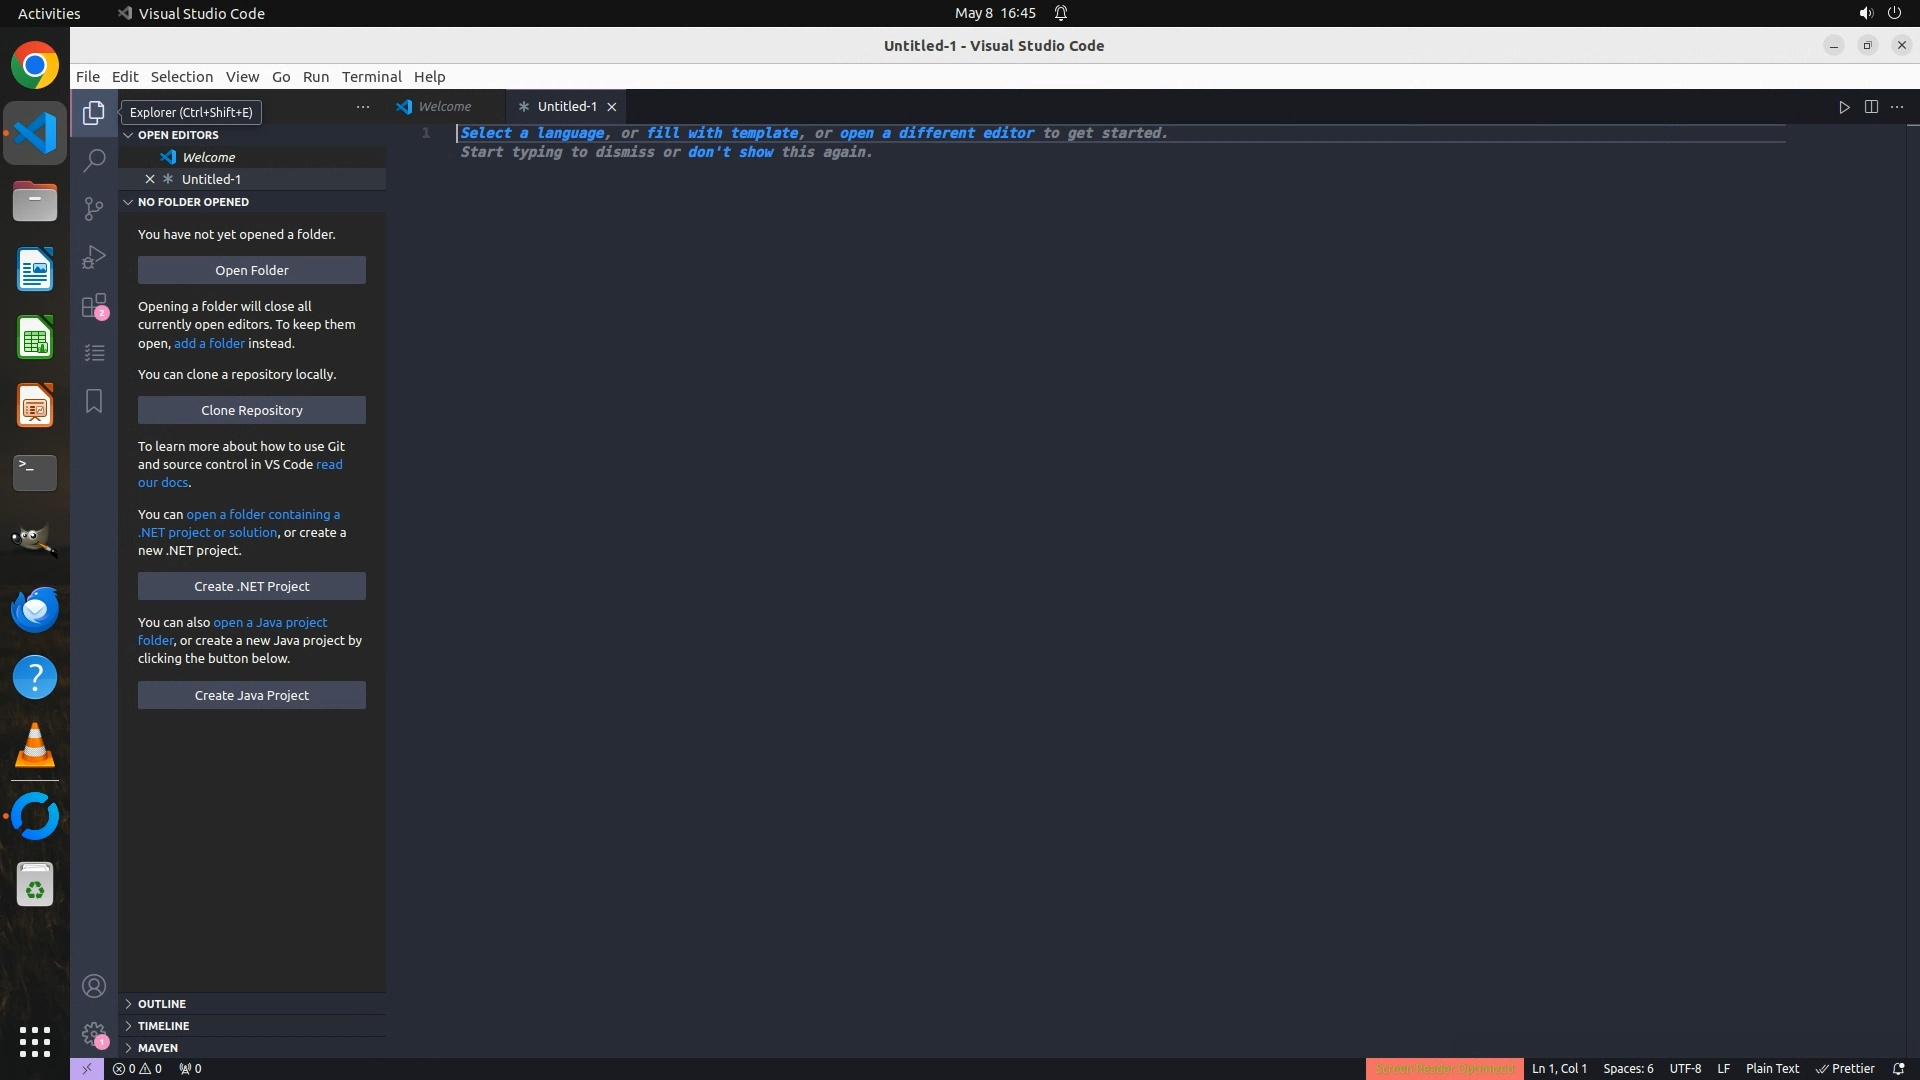Switch to the Welcome tab
This screenshot has height=1080, width=1920.
(x=444, y=107)
